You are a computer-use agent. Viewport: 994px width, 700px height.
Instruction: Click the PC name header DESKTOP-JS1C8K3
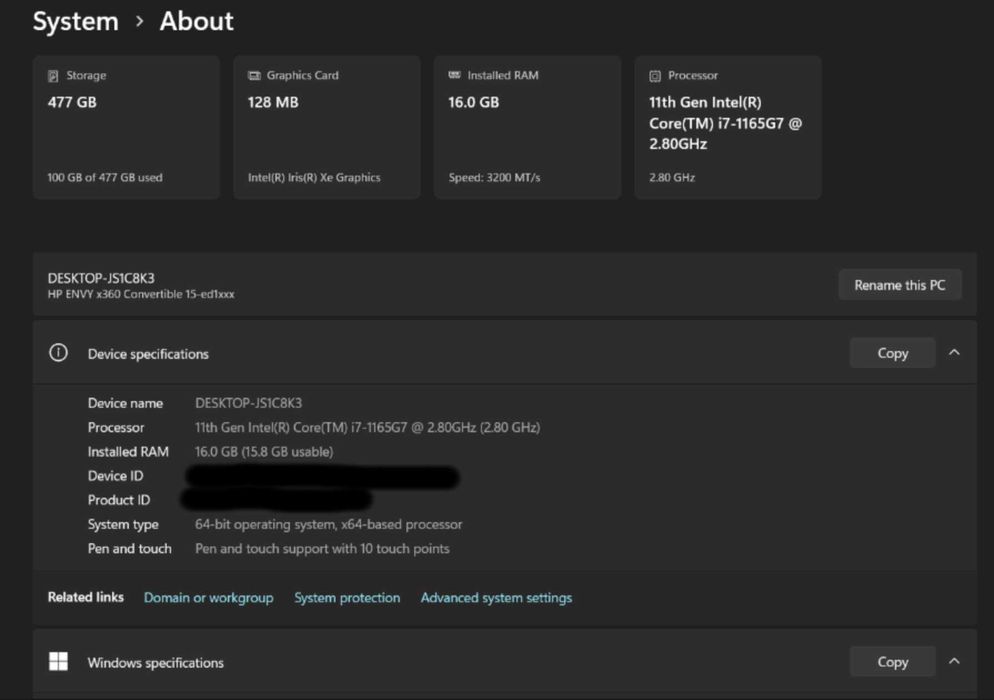(x=101, y=278)
